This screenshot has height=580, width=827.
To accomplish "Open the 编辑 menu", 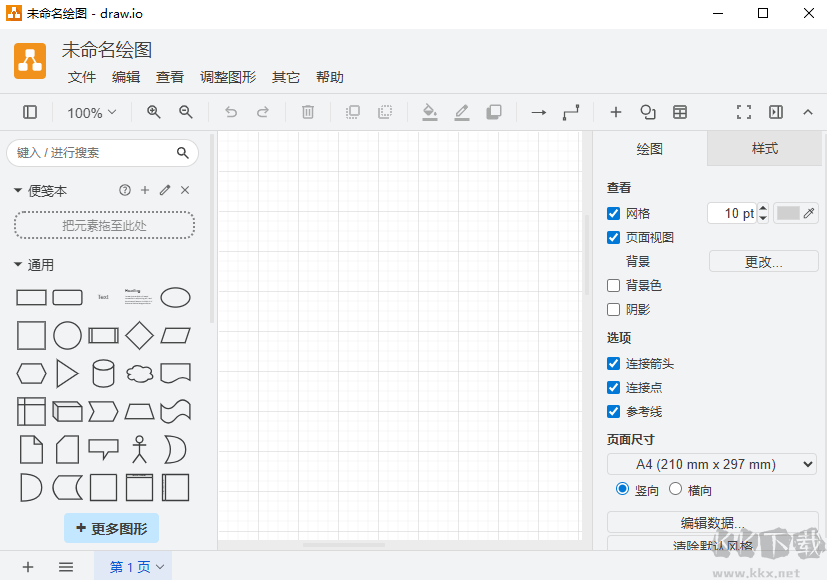I will 126,78.
